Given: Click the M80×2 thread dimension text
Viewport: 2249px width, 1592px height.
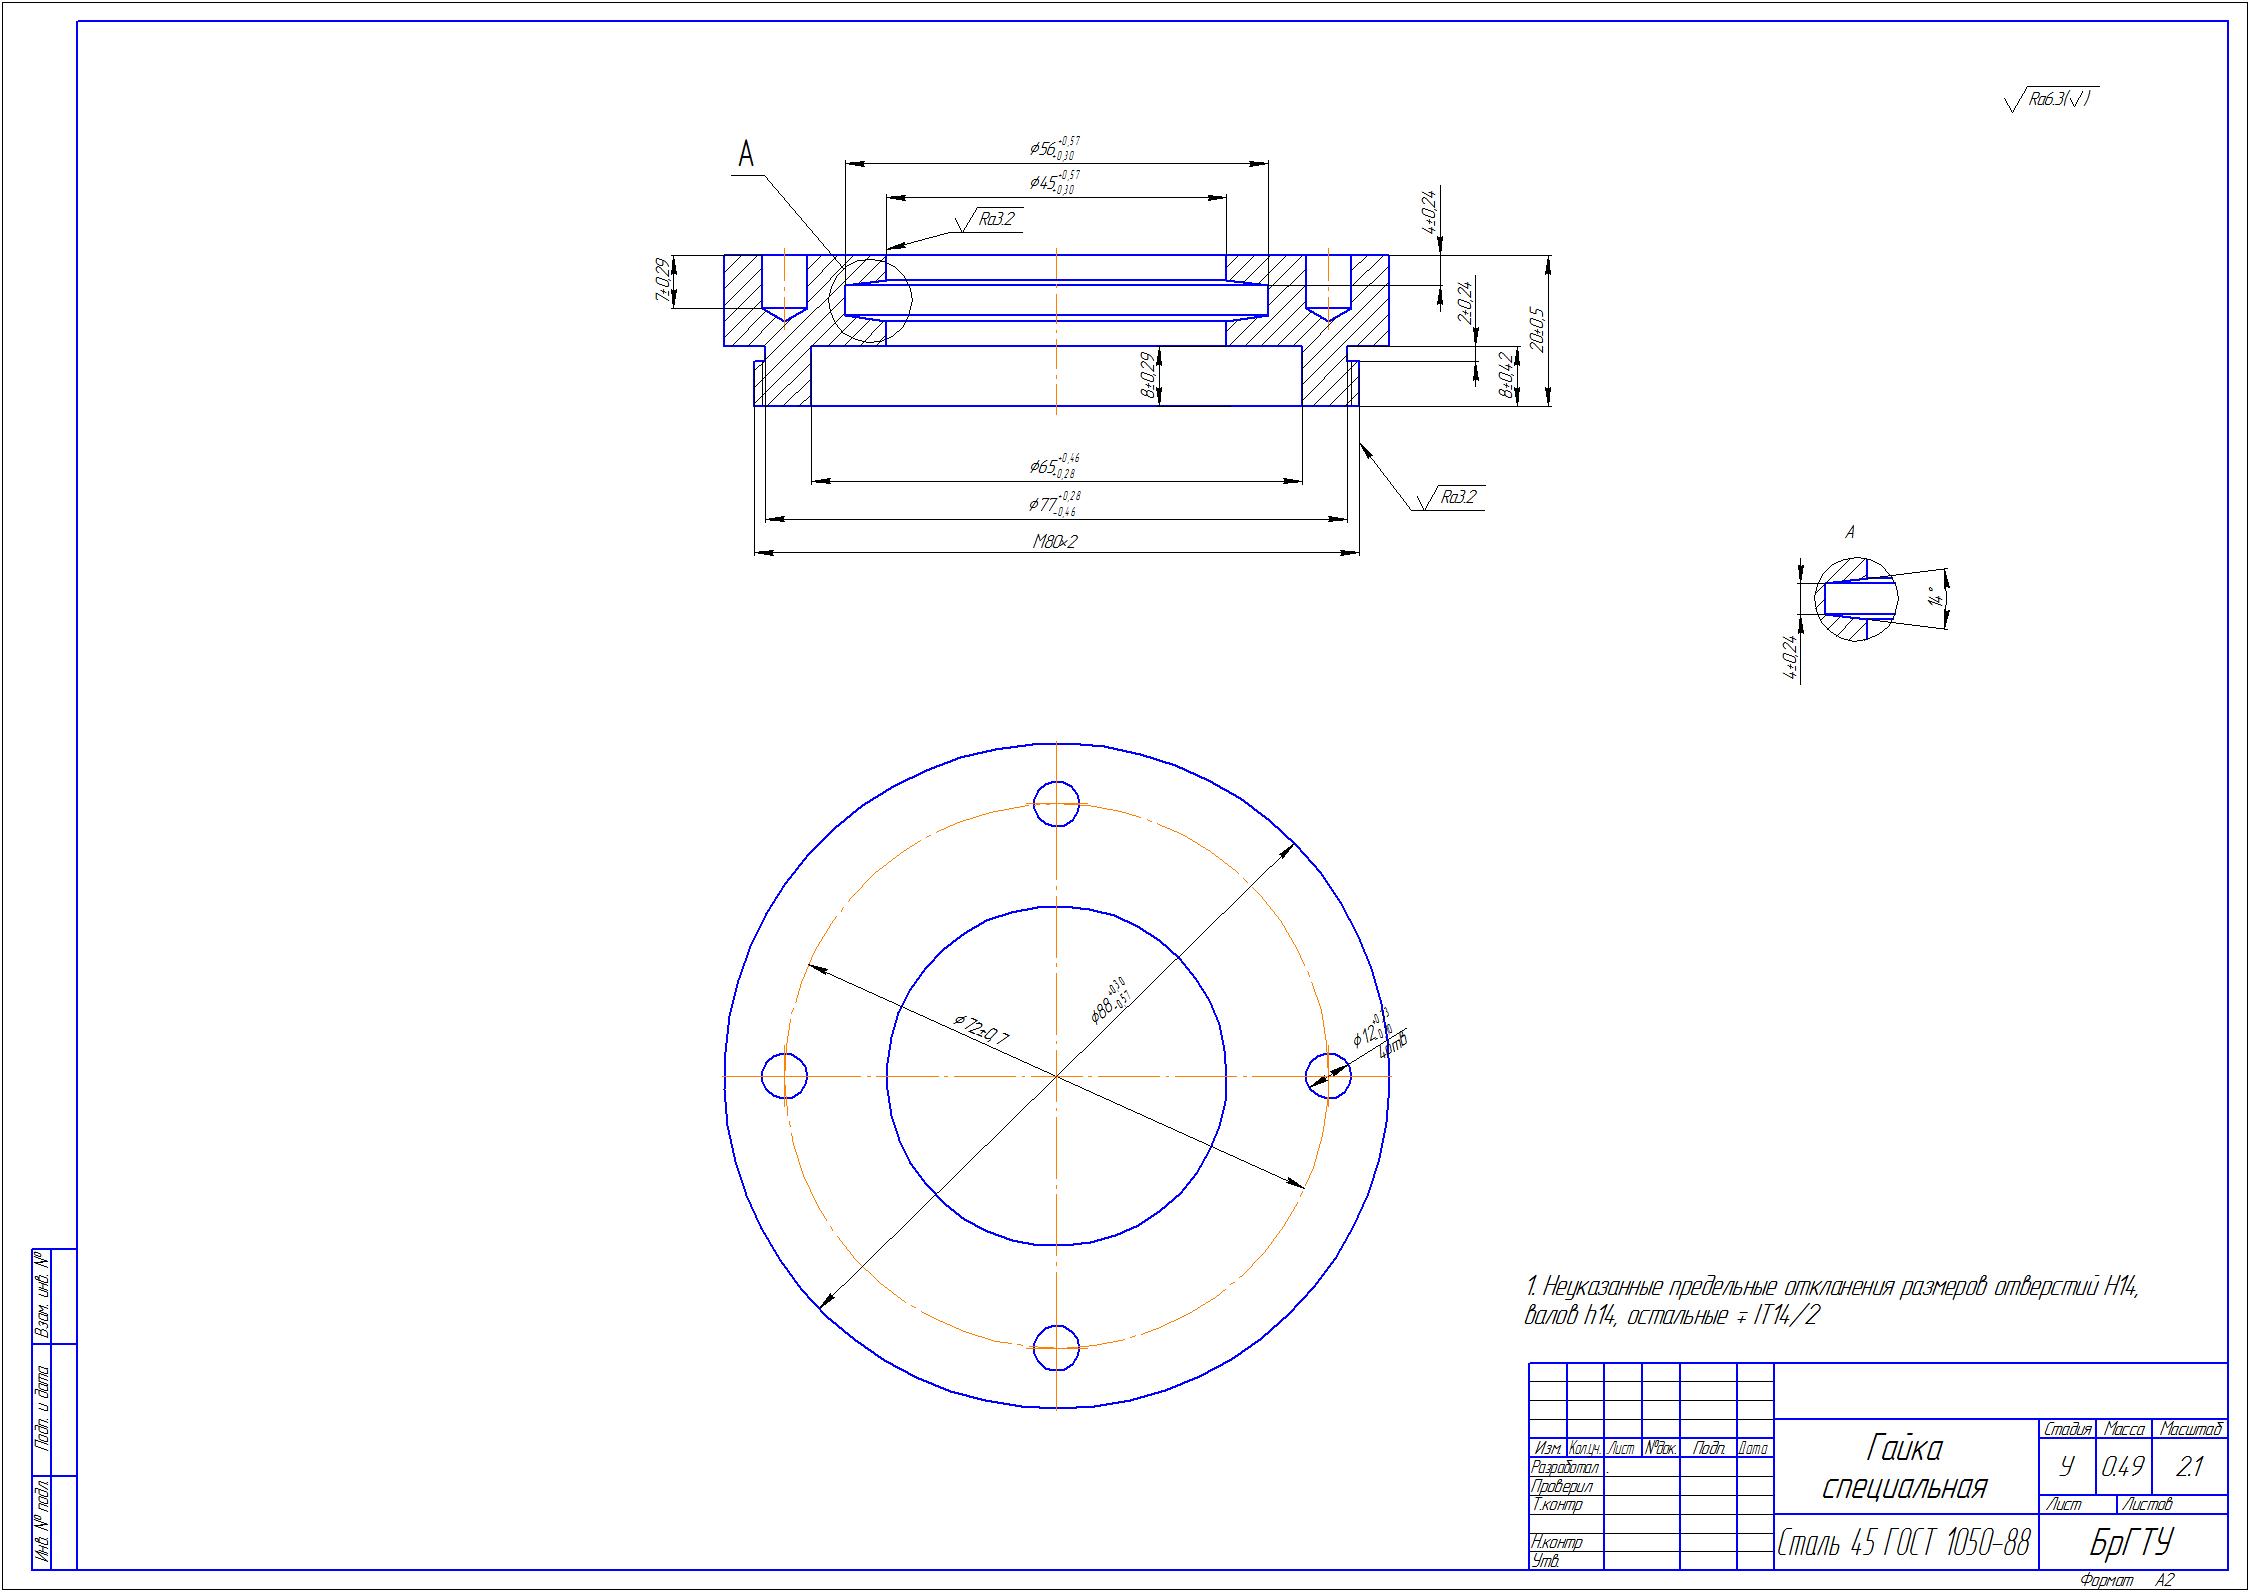Looking at the screenshot, I should pos(1056,542).
